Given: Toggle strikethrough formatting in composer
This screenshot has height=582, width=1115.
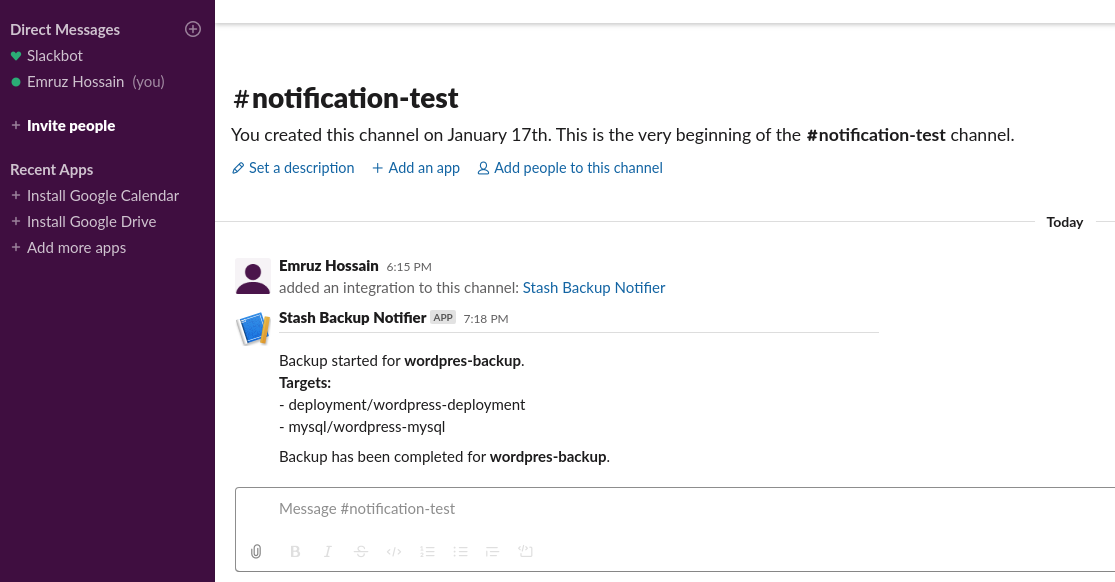Looking at the screenshot, I should pos(361,551).
